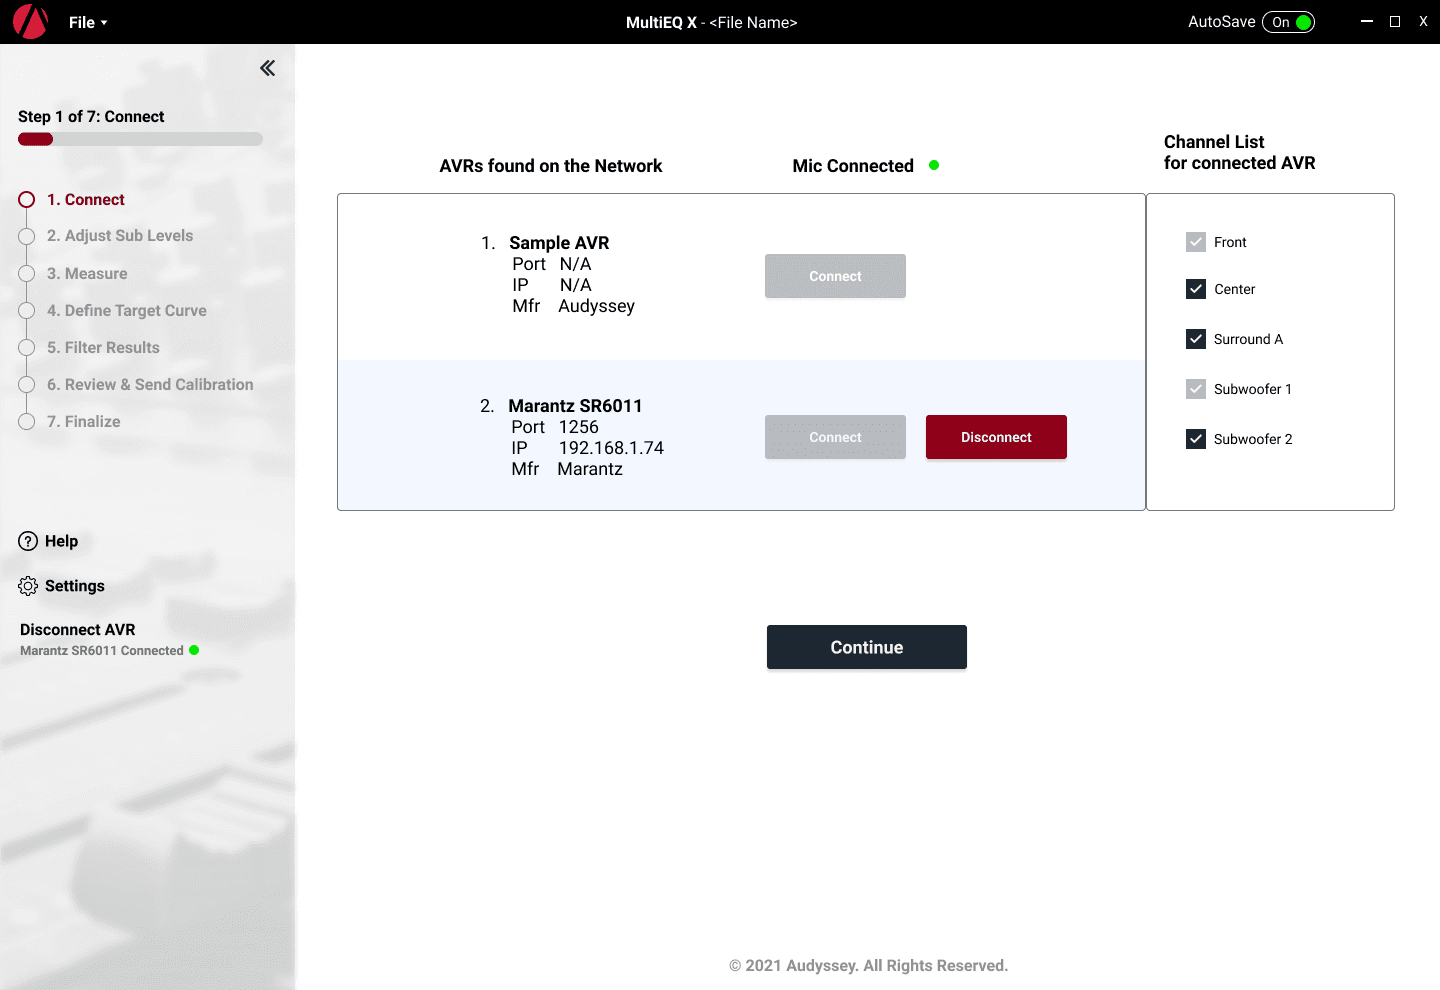Uncheck the Surround A channel checkbox
The height and width of the screenshot is (990, 1440).
1196,339
